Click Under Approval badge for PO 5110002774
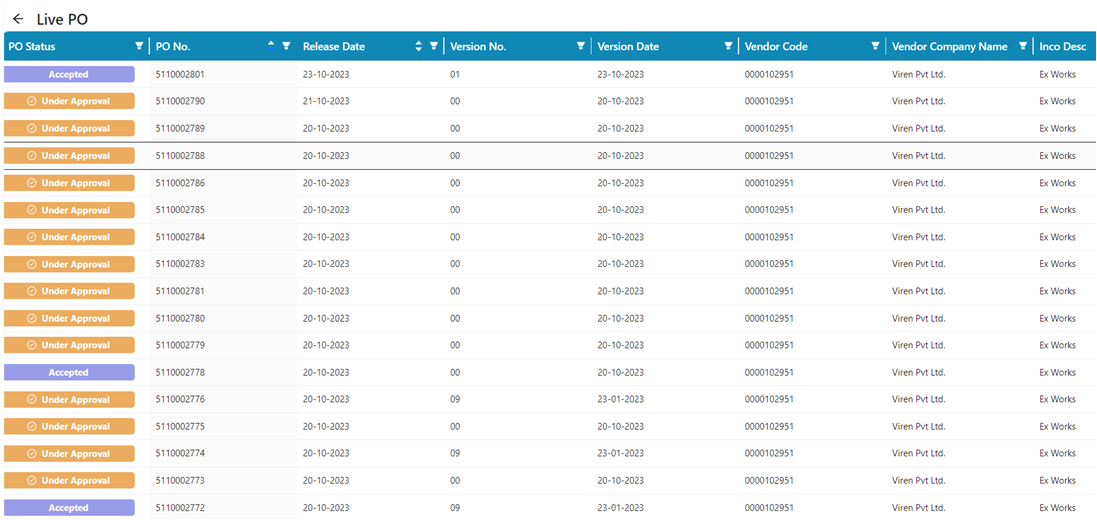This screenshot has height=520, width=1097. [69, 454]
